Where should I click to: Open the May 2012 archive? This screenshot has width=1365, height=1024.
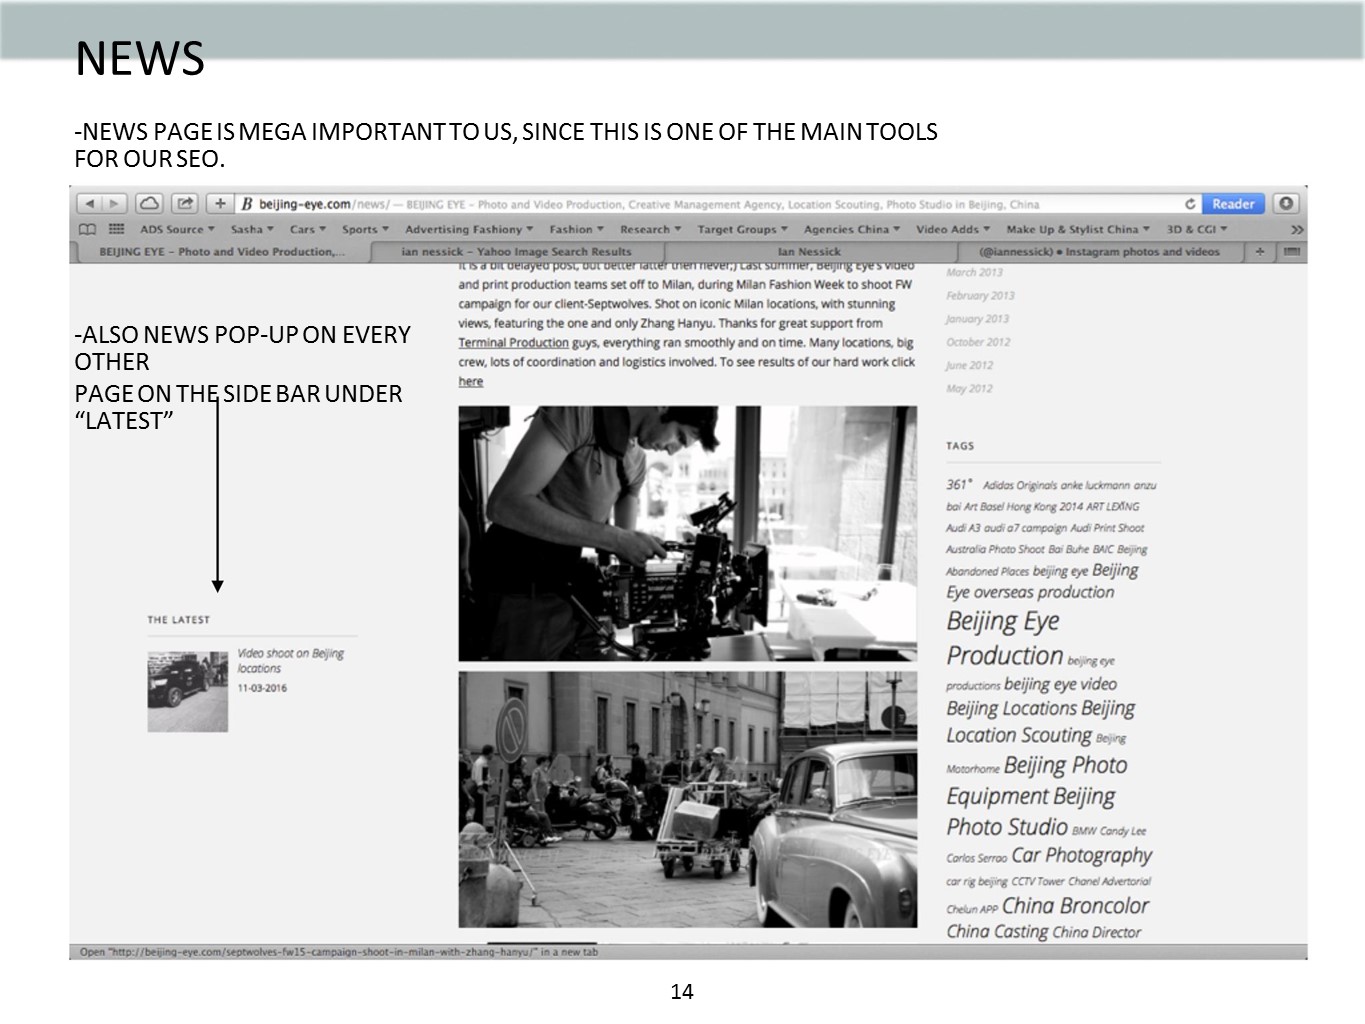969,388
